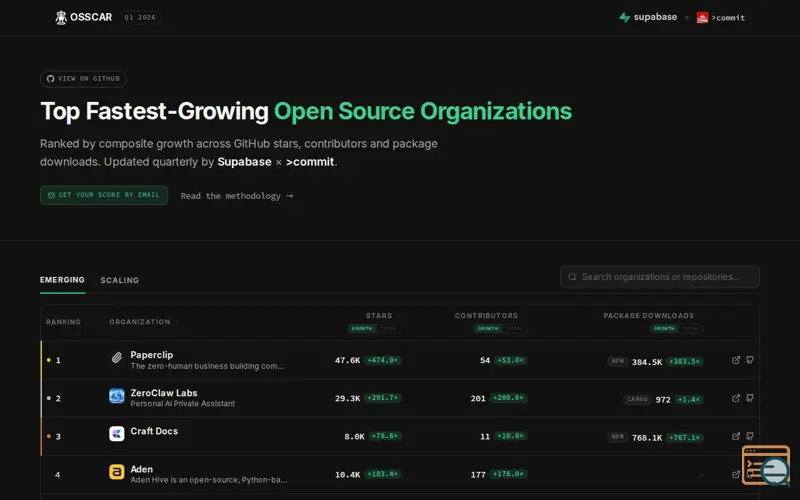Click the magnifier icon in the search box
The width and height of the screenshot is (800, 500).
coord(572,277)
